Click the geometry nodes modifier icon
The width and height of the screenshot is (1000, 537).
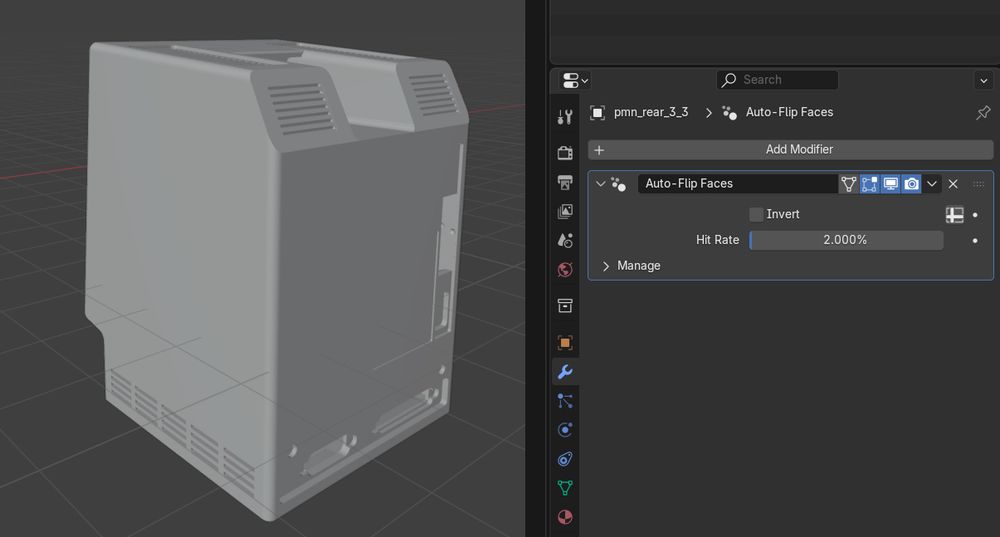pyautogui.click(x=619, y=184)
